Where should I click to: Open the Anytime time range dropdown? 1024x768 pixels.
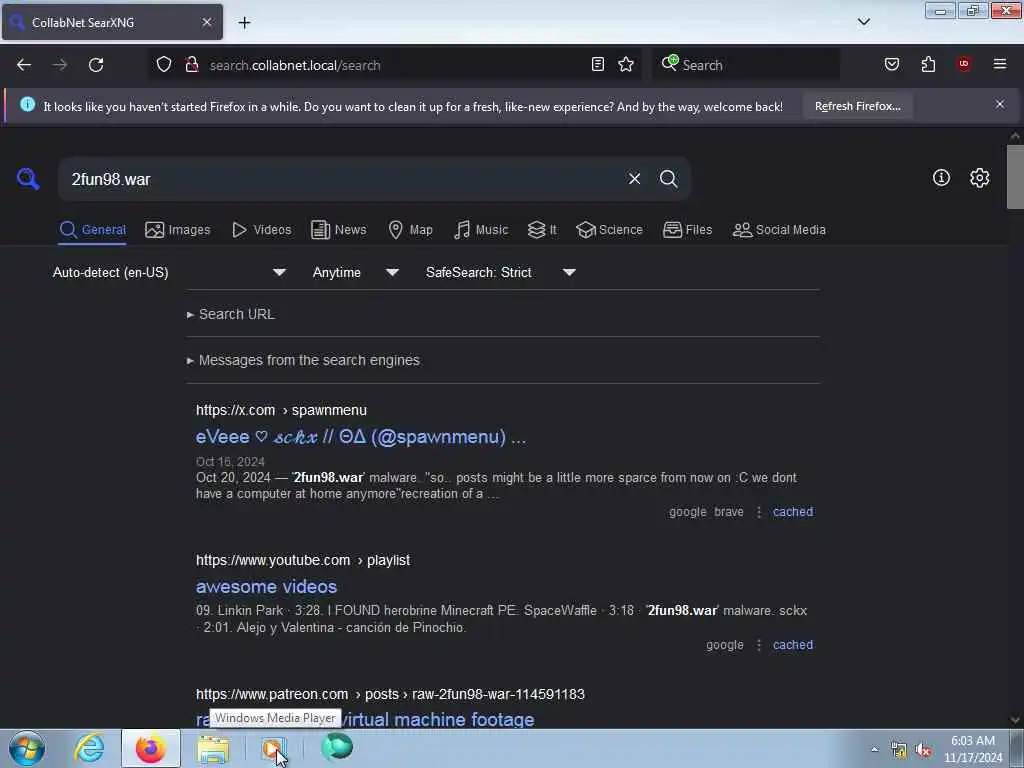(x=356, y=272)
